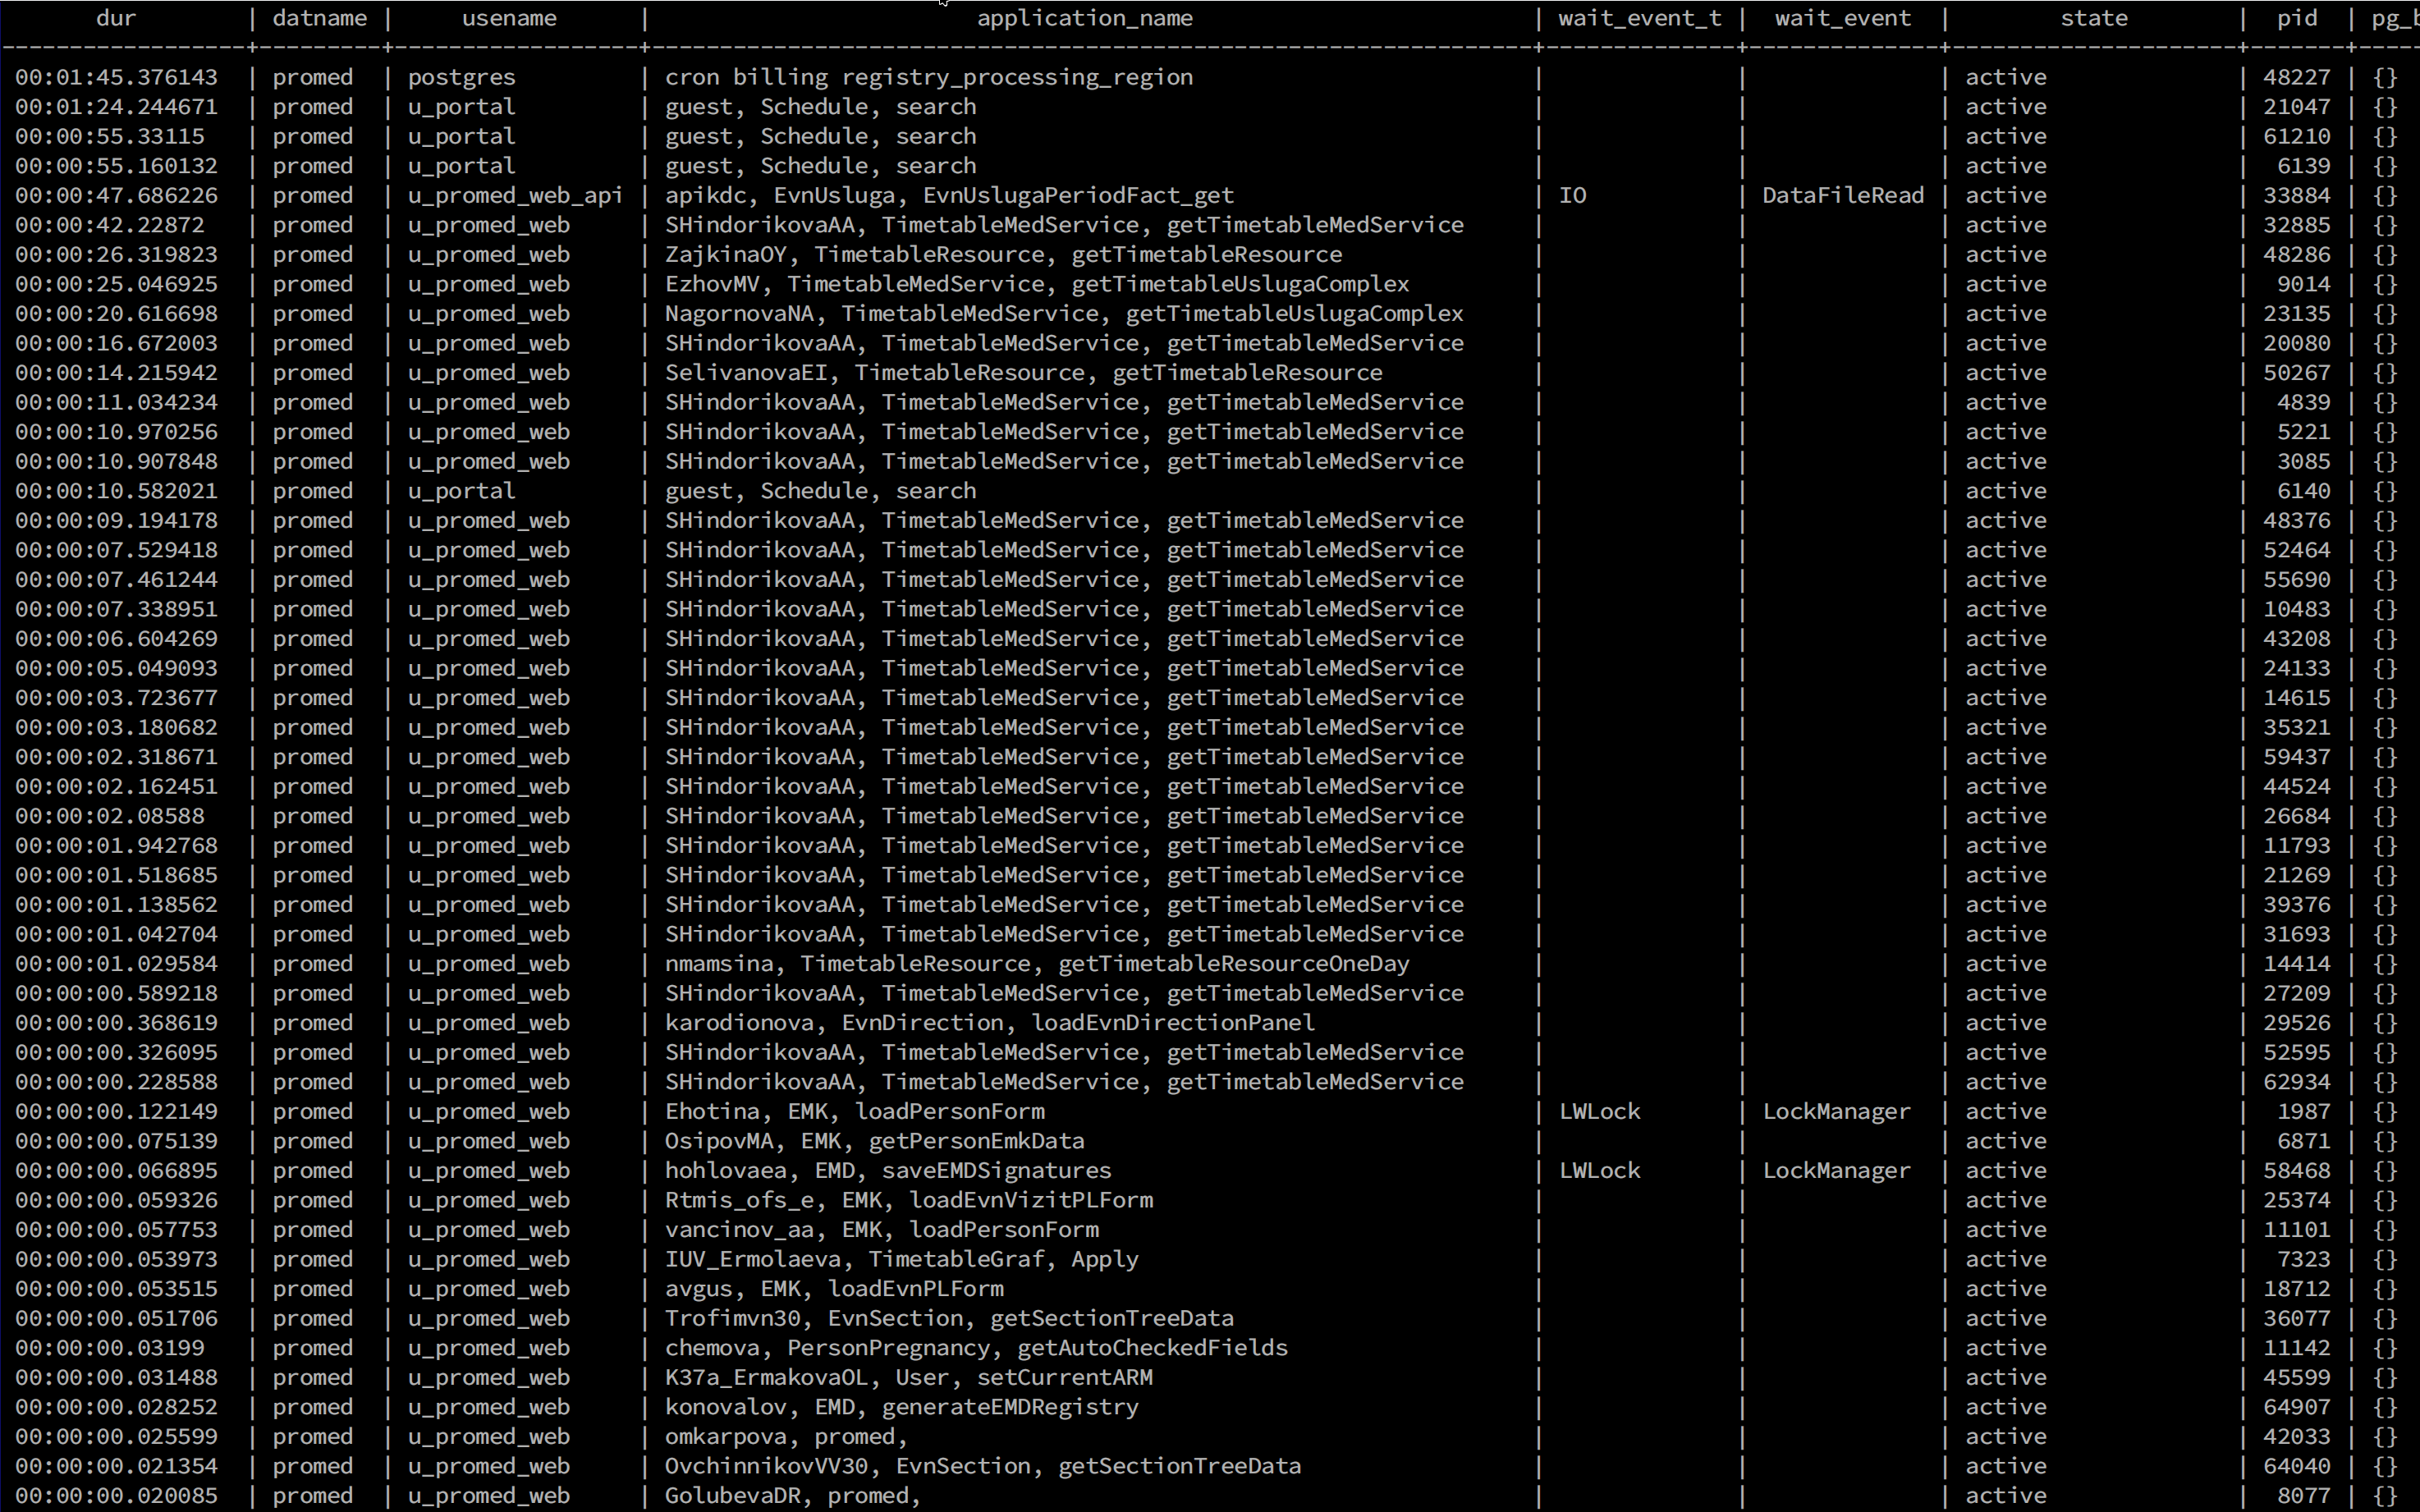Click pid value 61210
This screenshot has width=2420, height=1512.
pos(2297,136)
